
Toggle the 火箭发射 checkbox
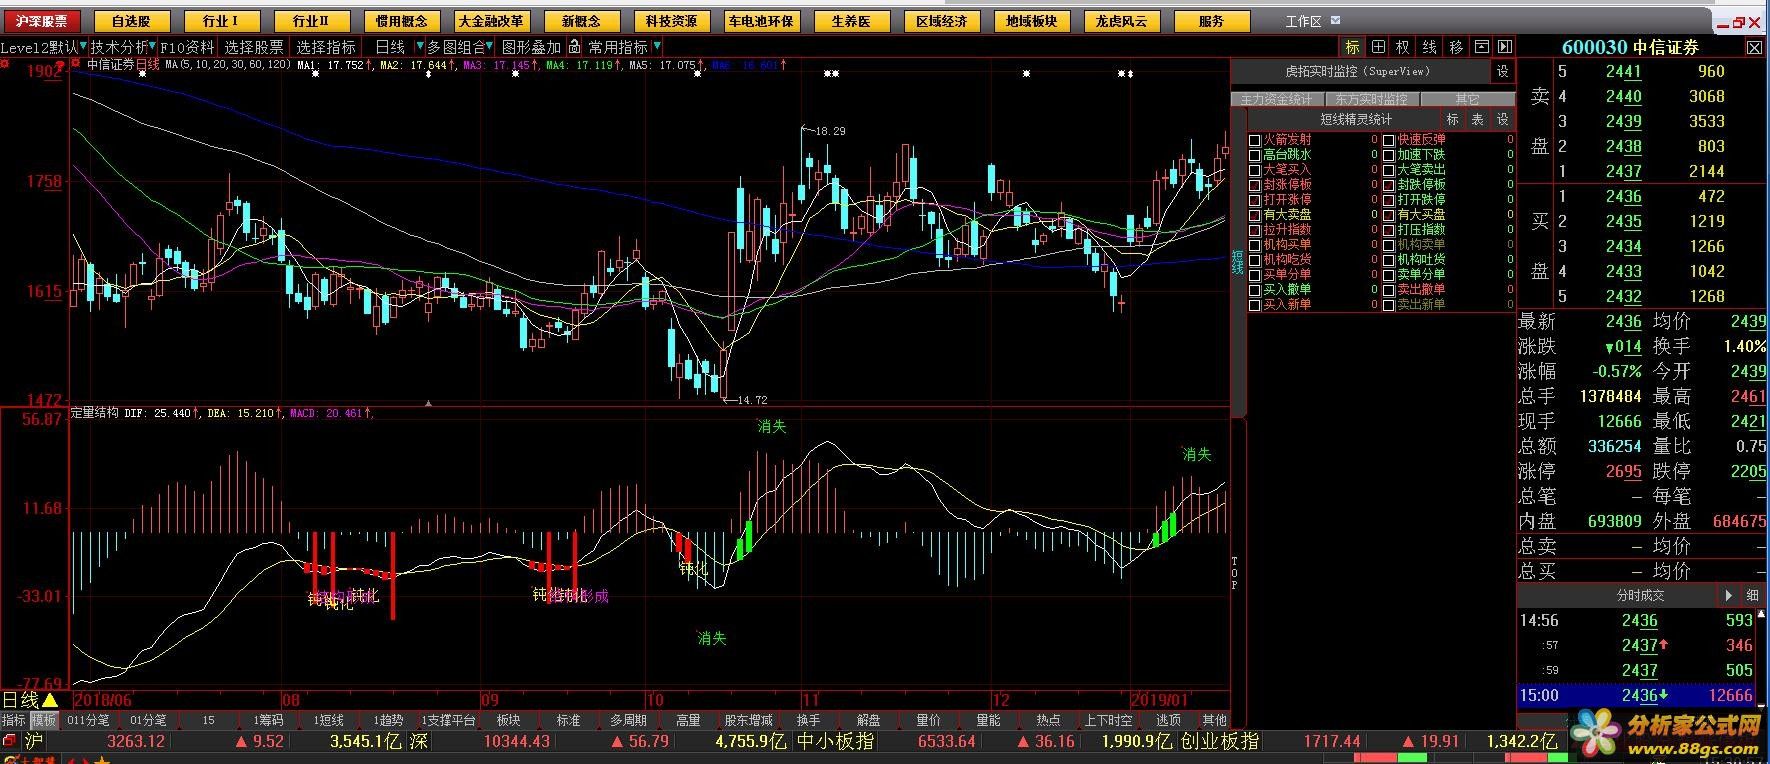(1255, 140)
